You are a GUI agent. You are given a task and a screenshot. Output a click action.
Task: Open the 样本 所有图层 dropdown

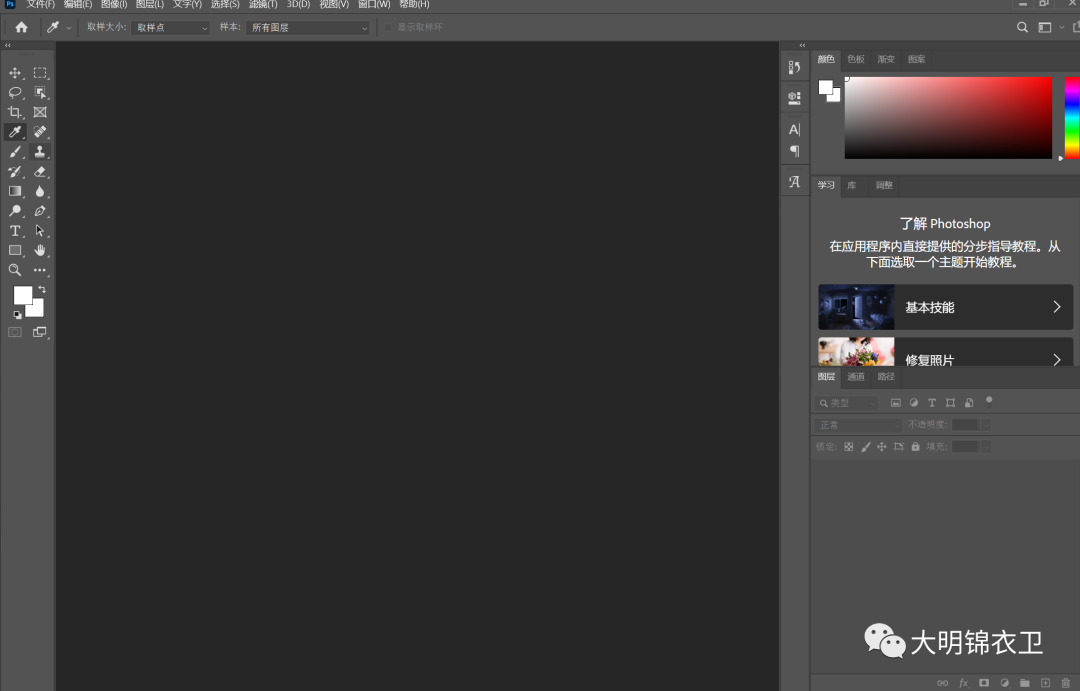coord(307,28)
